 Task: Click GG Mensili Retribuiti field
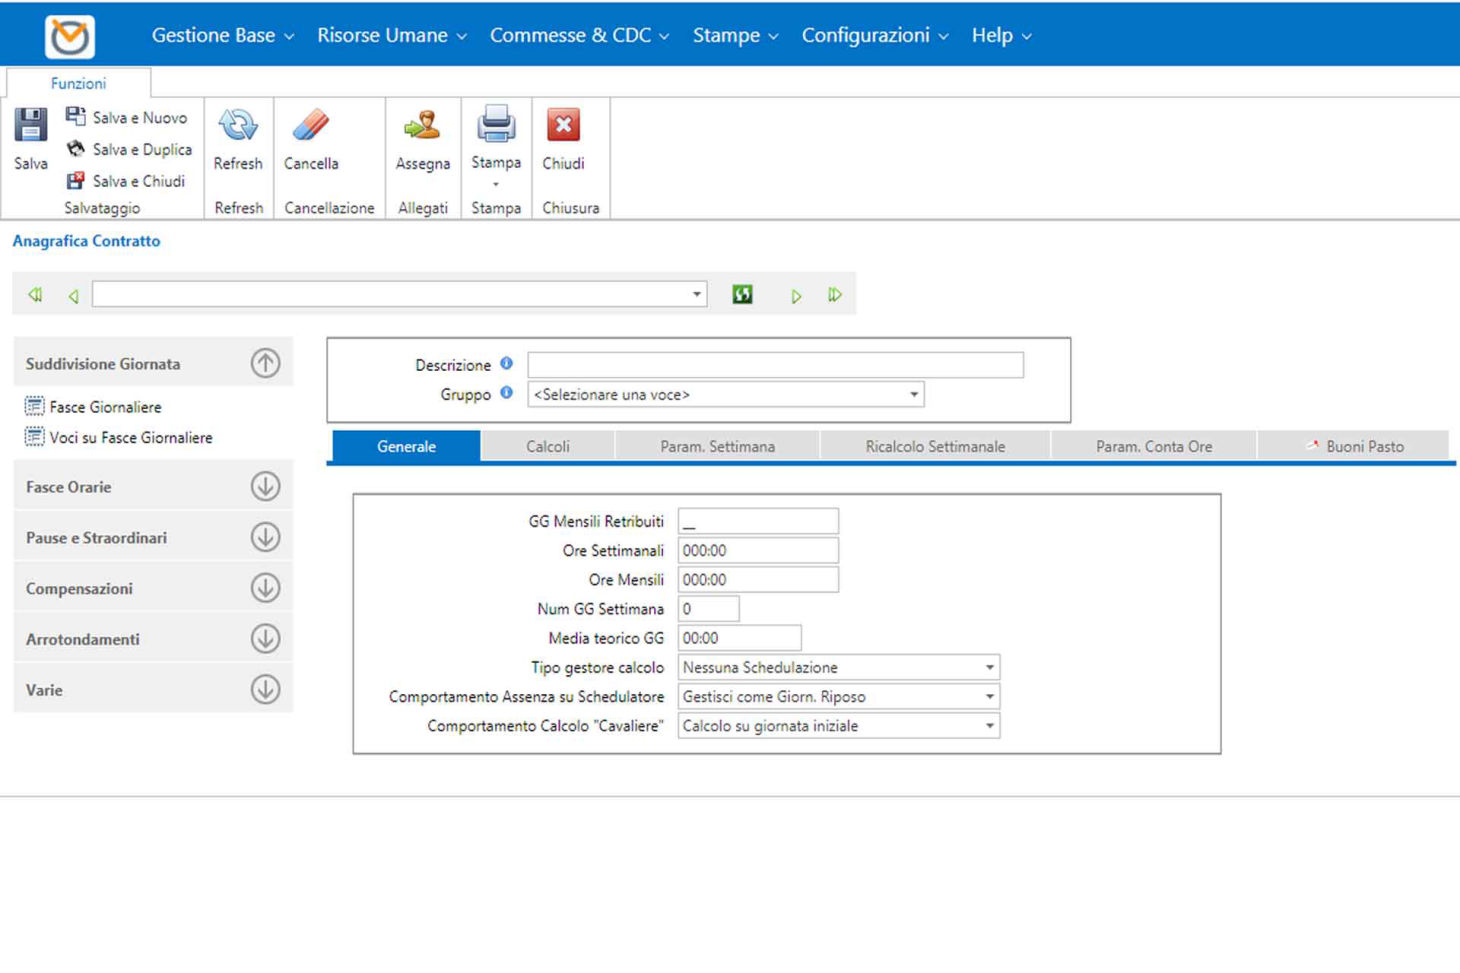pyautogui.click(x=758, y=521)
